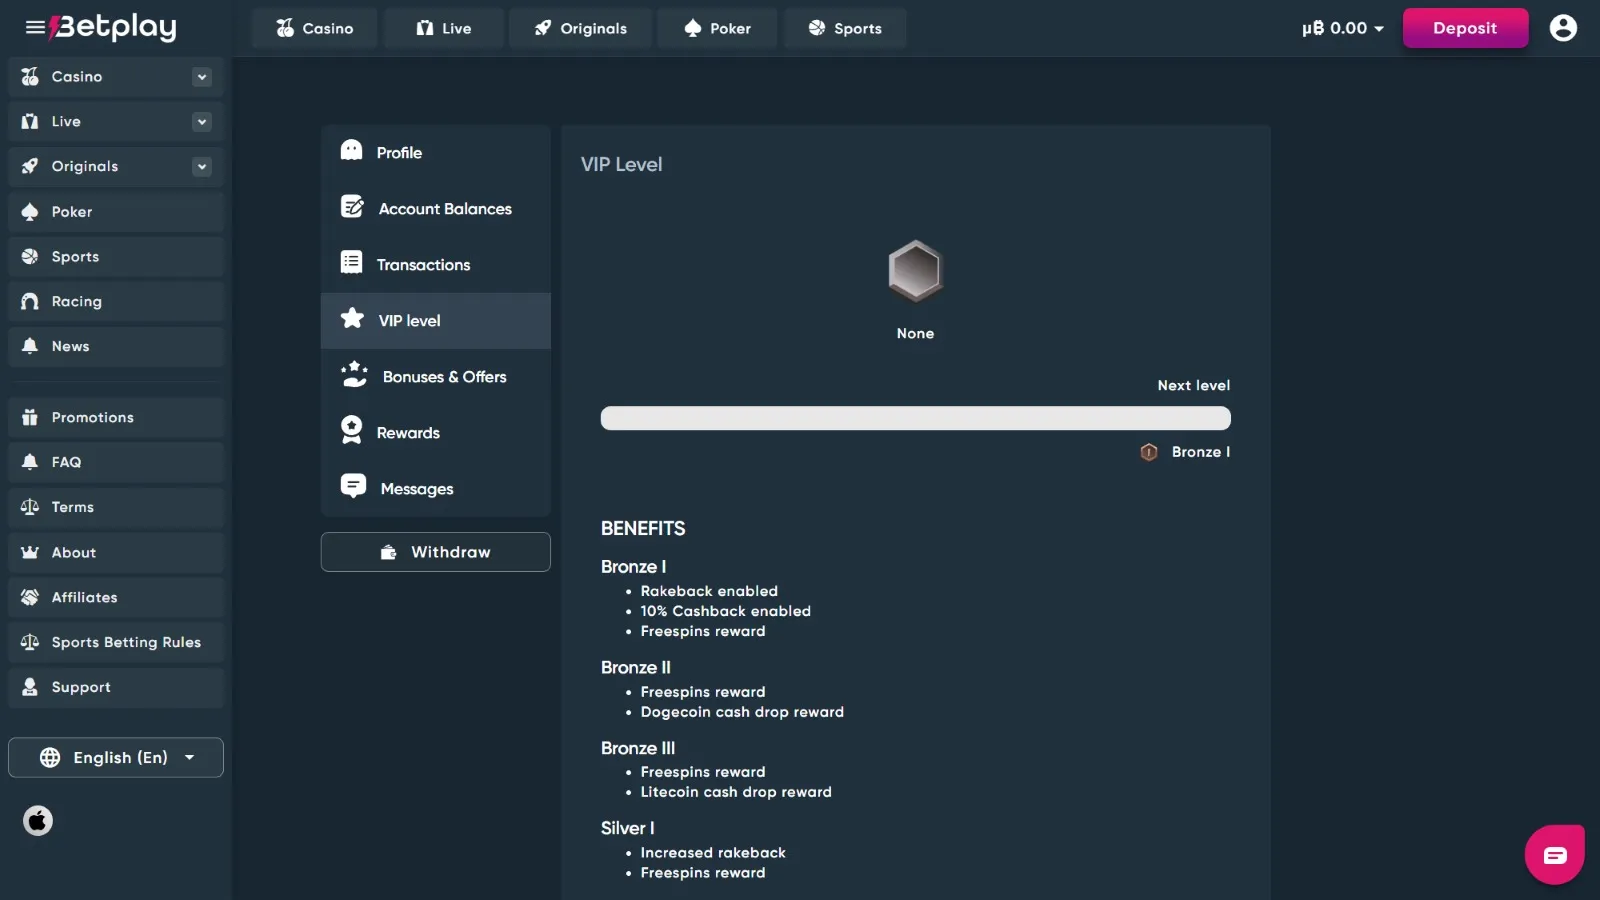Click the Racing horseshoe icon in sidebar
1600x900 pixels.
30,302
